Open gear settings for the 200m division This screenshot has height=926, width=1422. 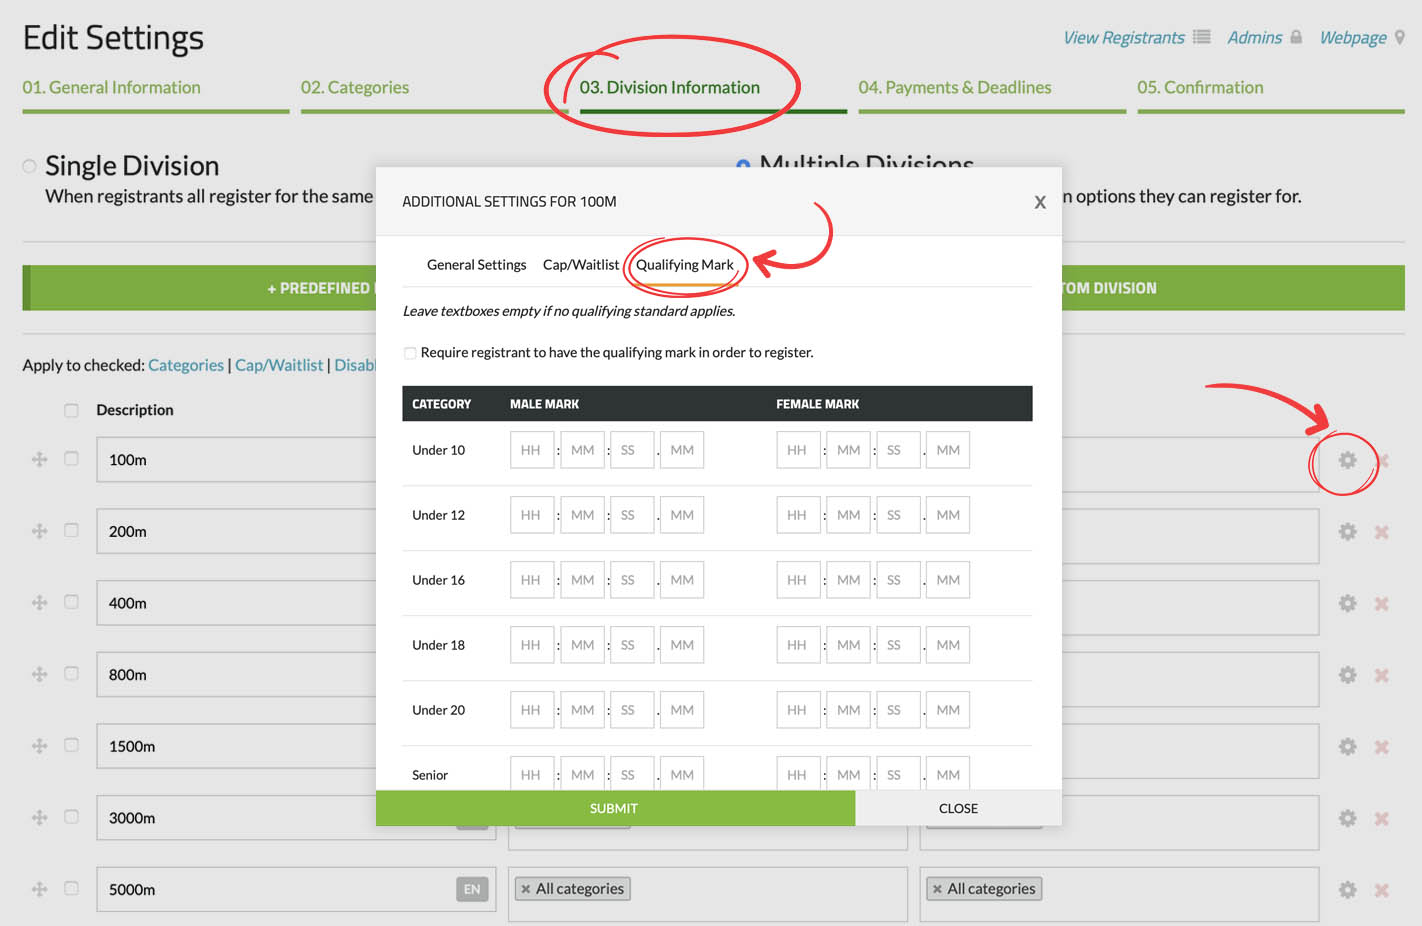1347,532
